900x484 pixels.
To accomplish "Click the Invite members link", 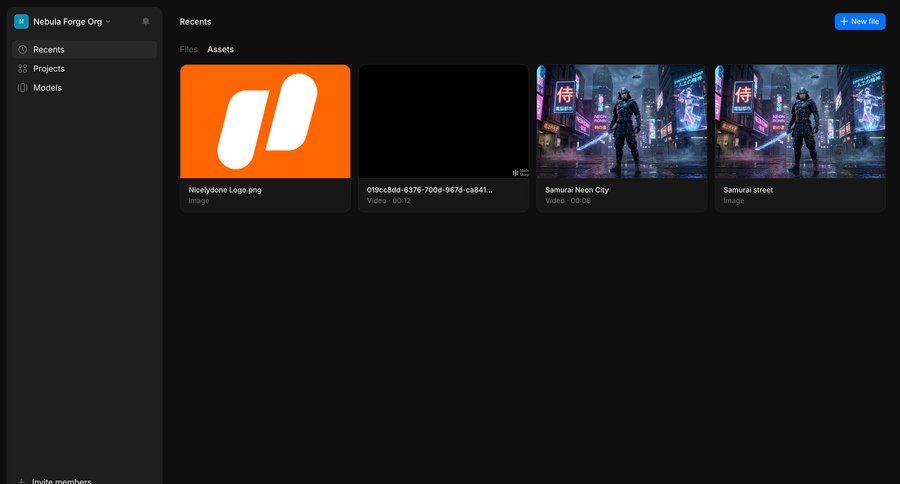I will click(x=62, y=481).
